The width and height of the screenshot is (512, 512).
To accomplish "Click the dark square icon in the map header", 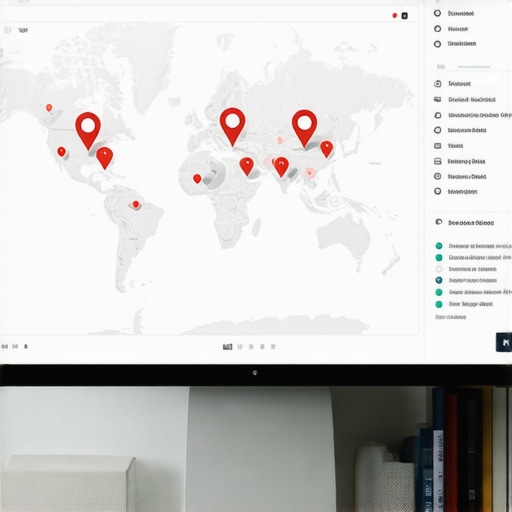I will click(x=404, y=16).
